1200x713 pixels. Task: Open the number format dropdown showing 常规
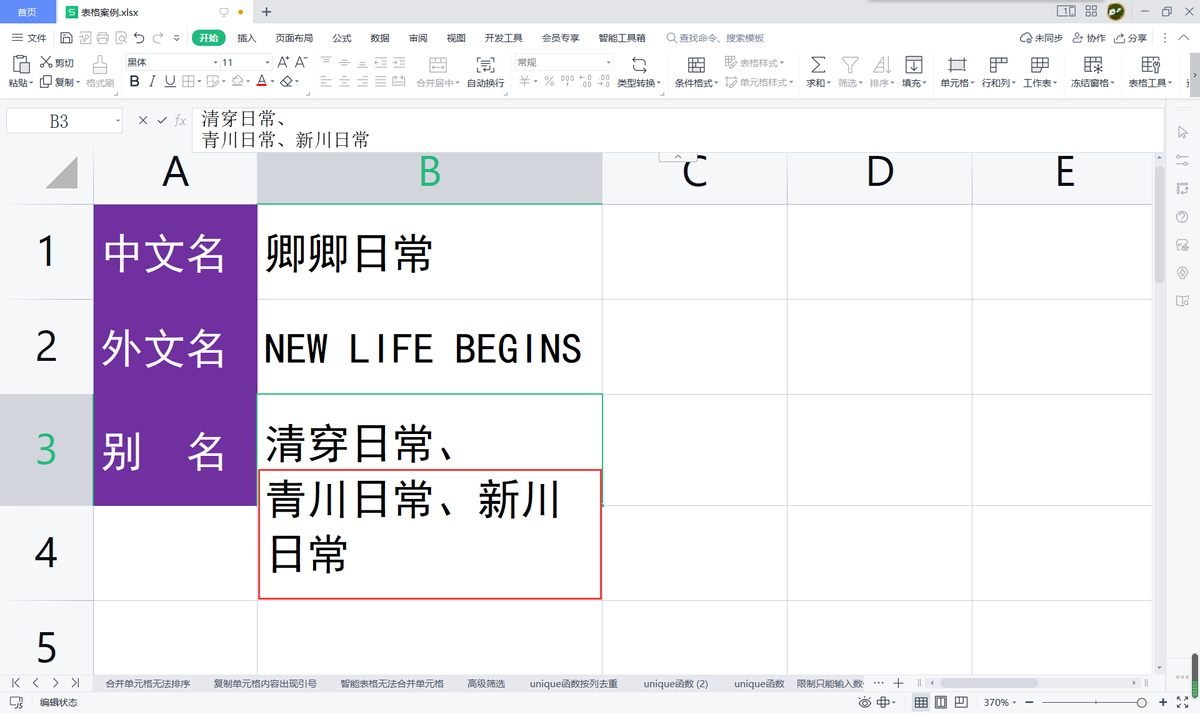[x=608, y=62]
